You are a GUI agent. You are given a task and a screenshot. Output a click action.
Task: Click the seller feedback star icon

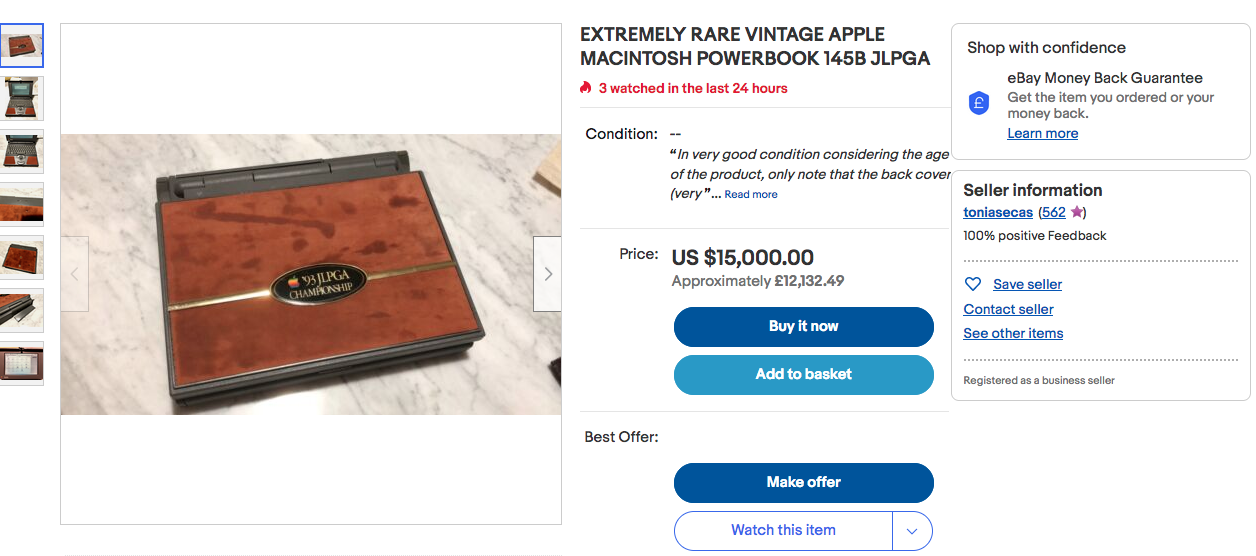[x=1076, y=212]
